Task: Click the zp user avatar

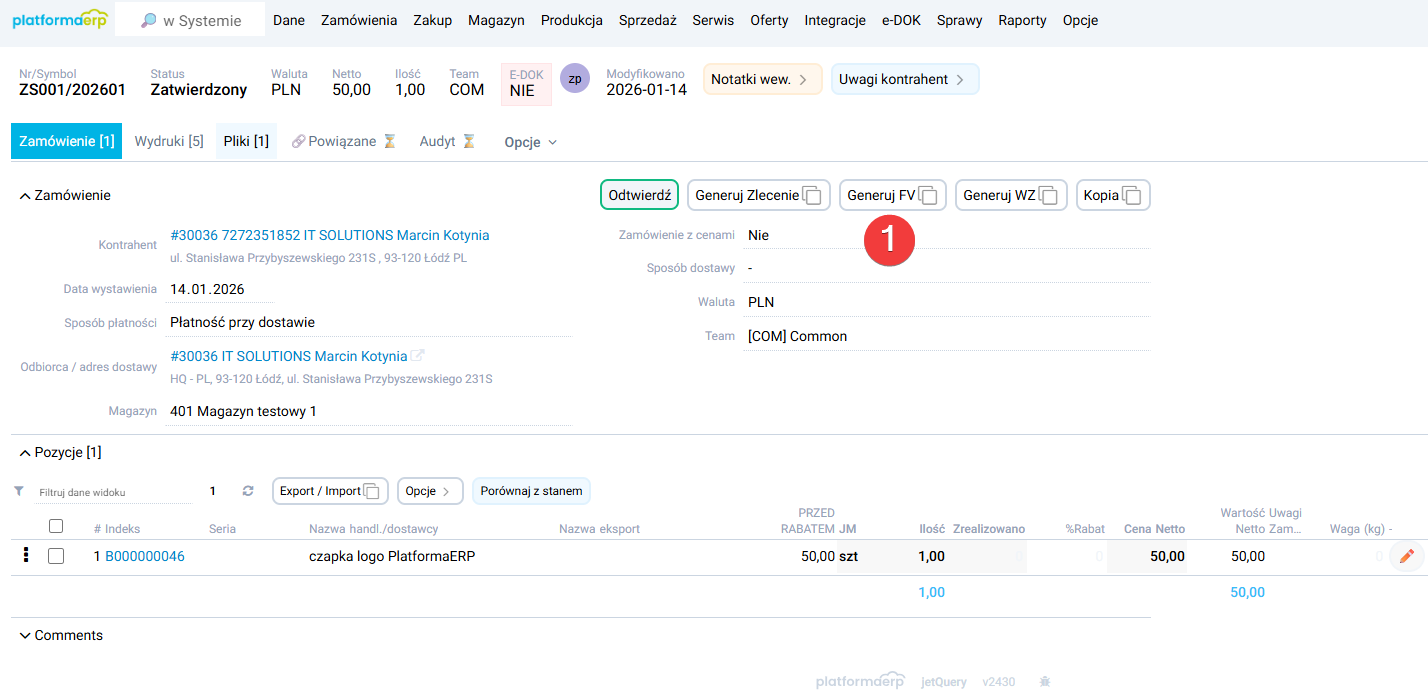Action: pos(575,78)
